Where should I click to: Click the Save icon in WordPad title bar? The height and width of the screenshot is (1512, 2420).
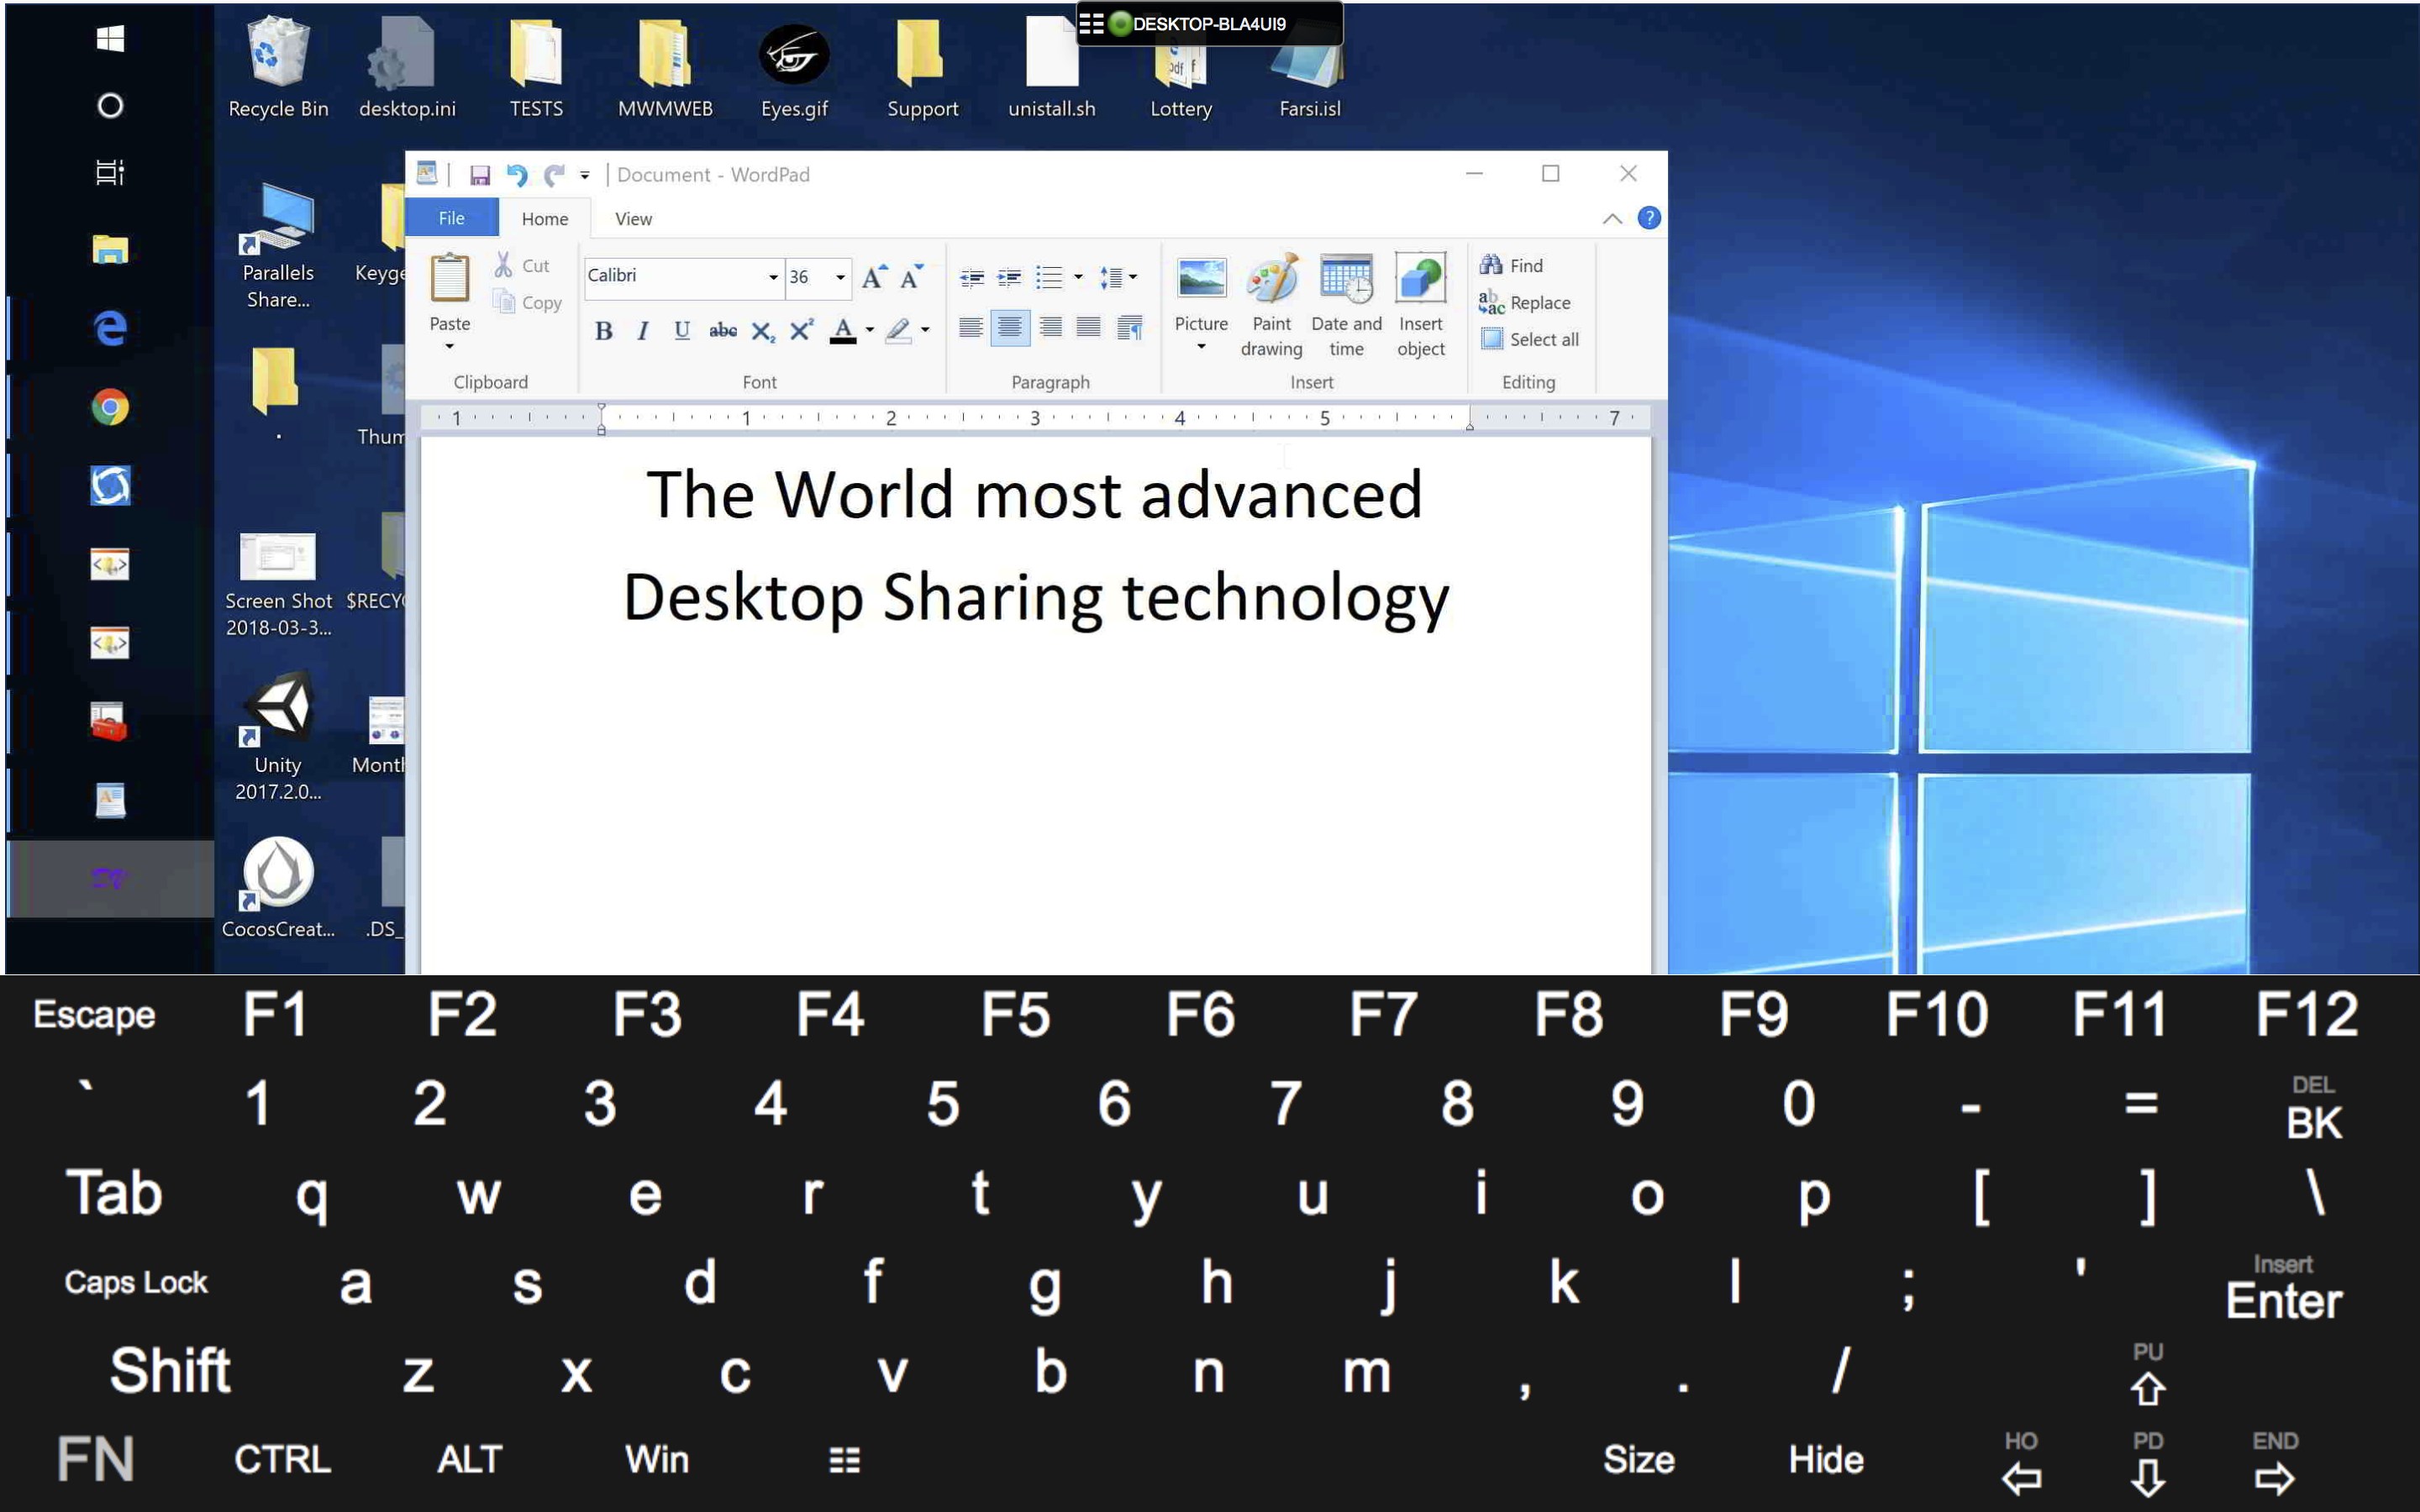[480, 175]
